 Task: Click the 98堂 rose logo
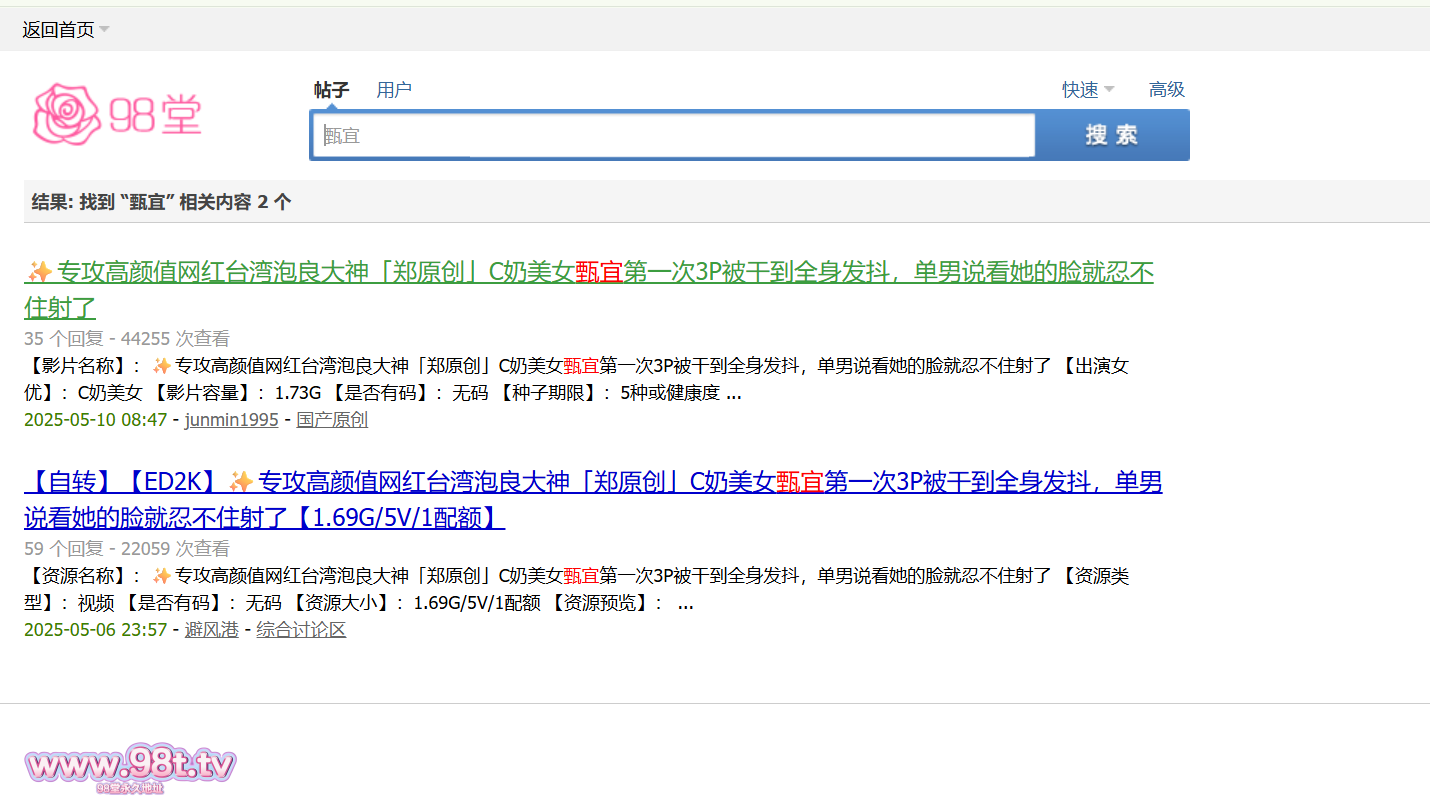[x=117, y=115]
